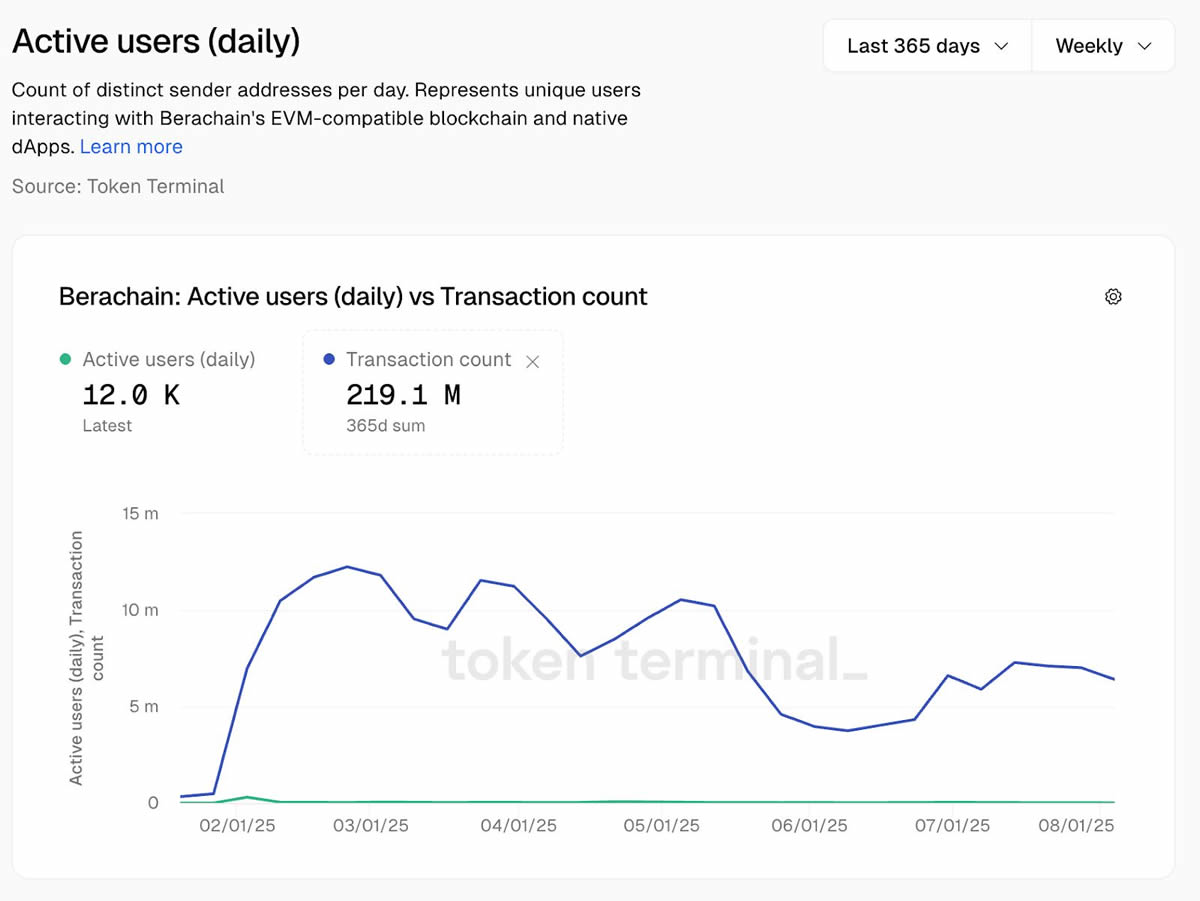This screenshot has height=901, width=1200.
Task: Click the Berachain chart title text
Action: pos(353,297)
